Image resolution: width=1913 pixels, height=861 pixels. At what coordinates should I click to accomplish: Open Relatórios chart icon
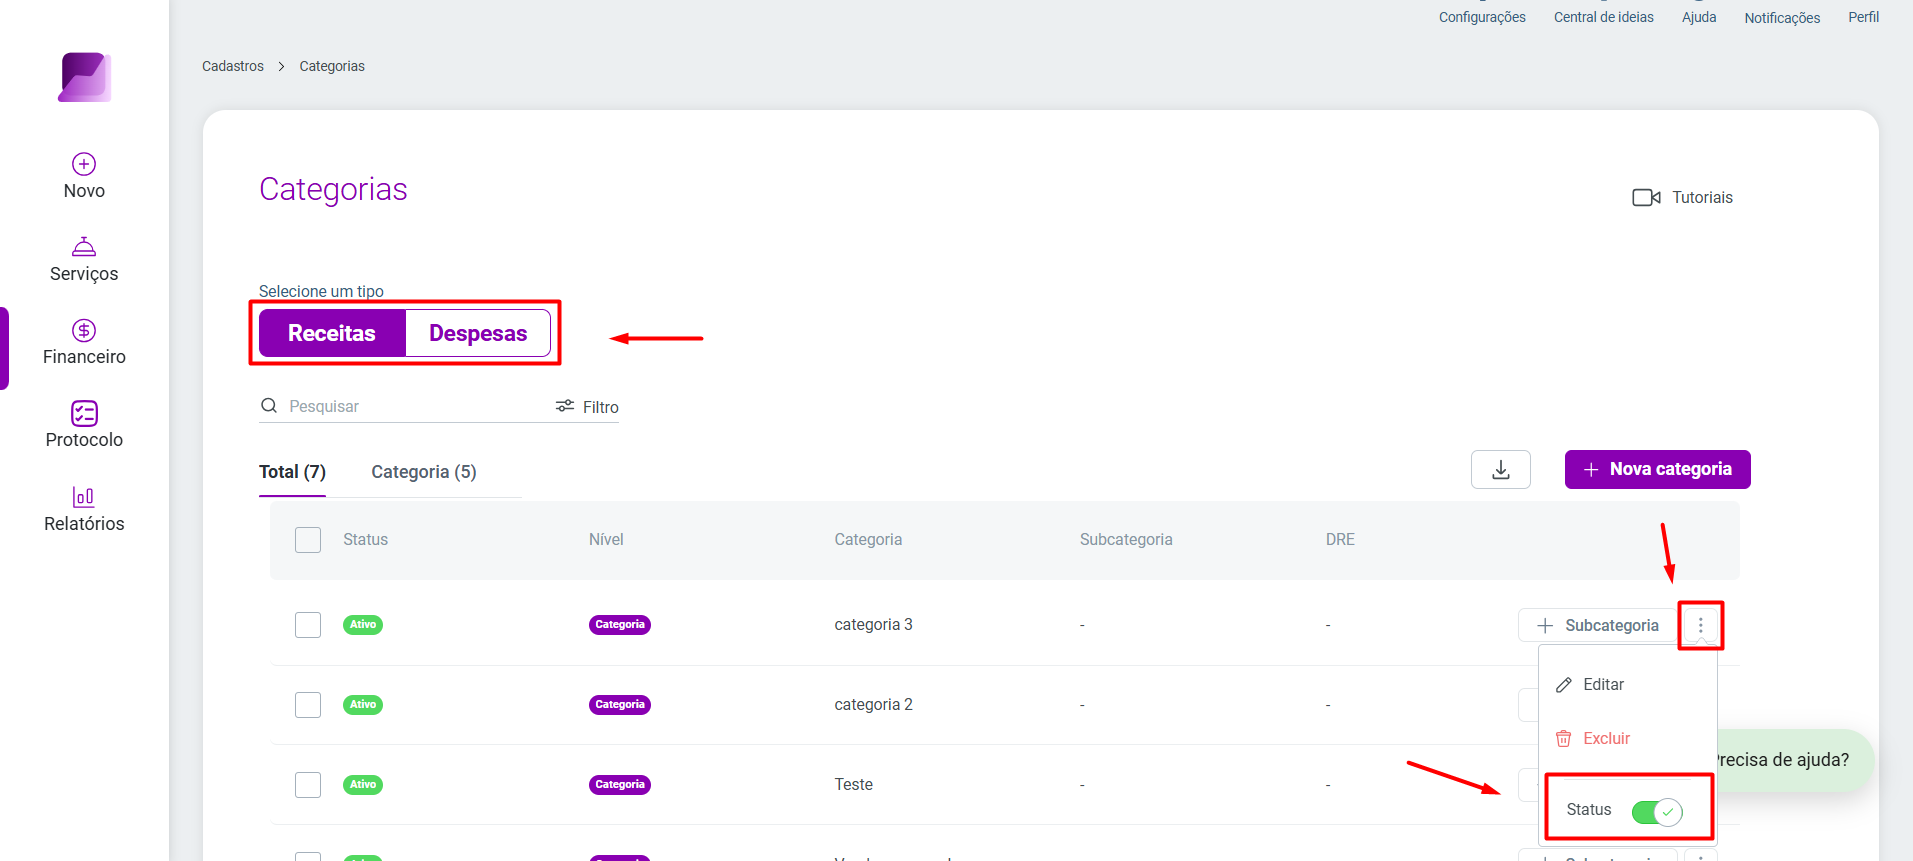tap(84, 497)
